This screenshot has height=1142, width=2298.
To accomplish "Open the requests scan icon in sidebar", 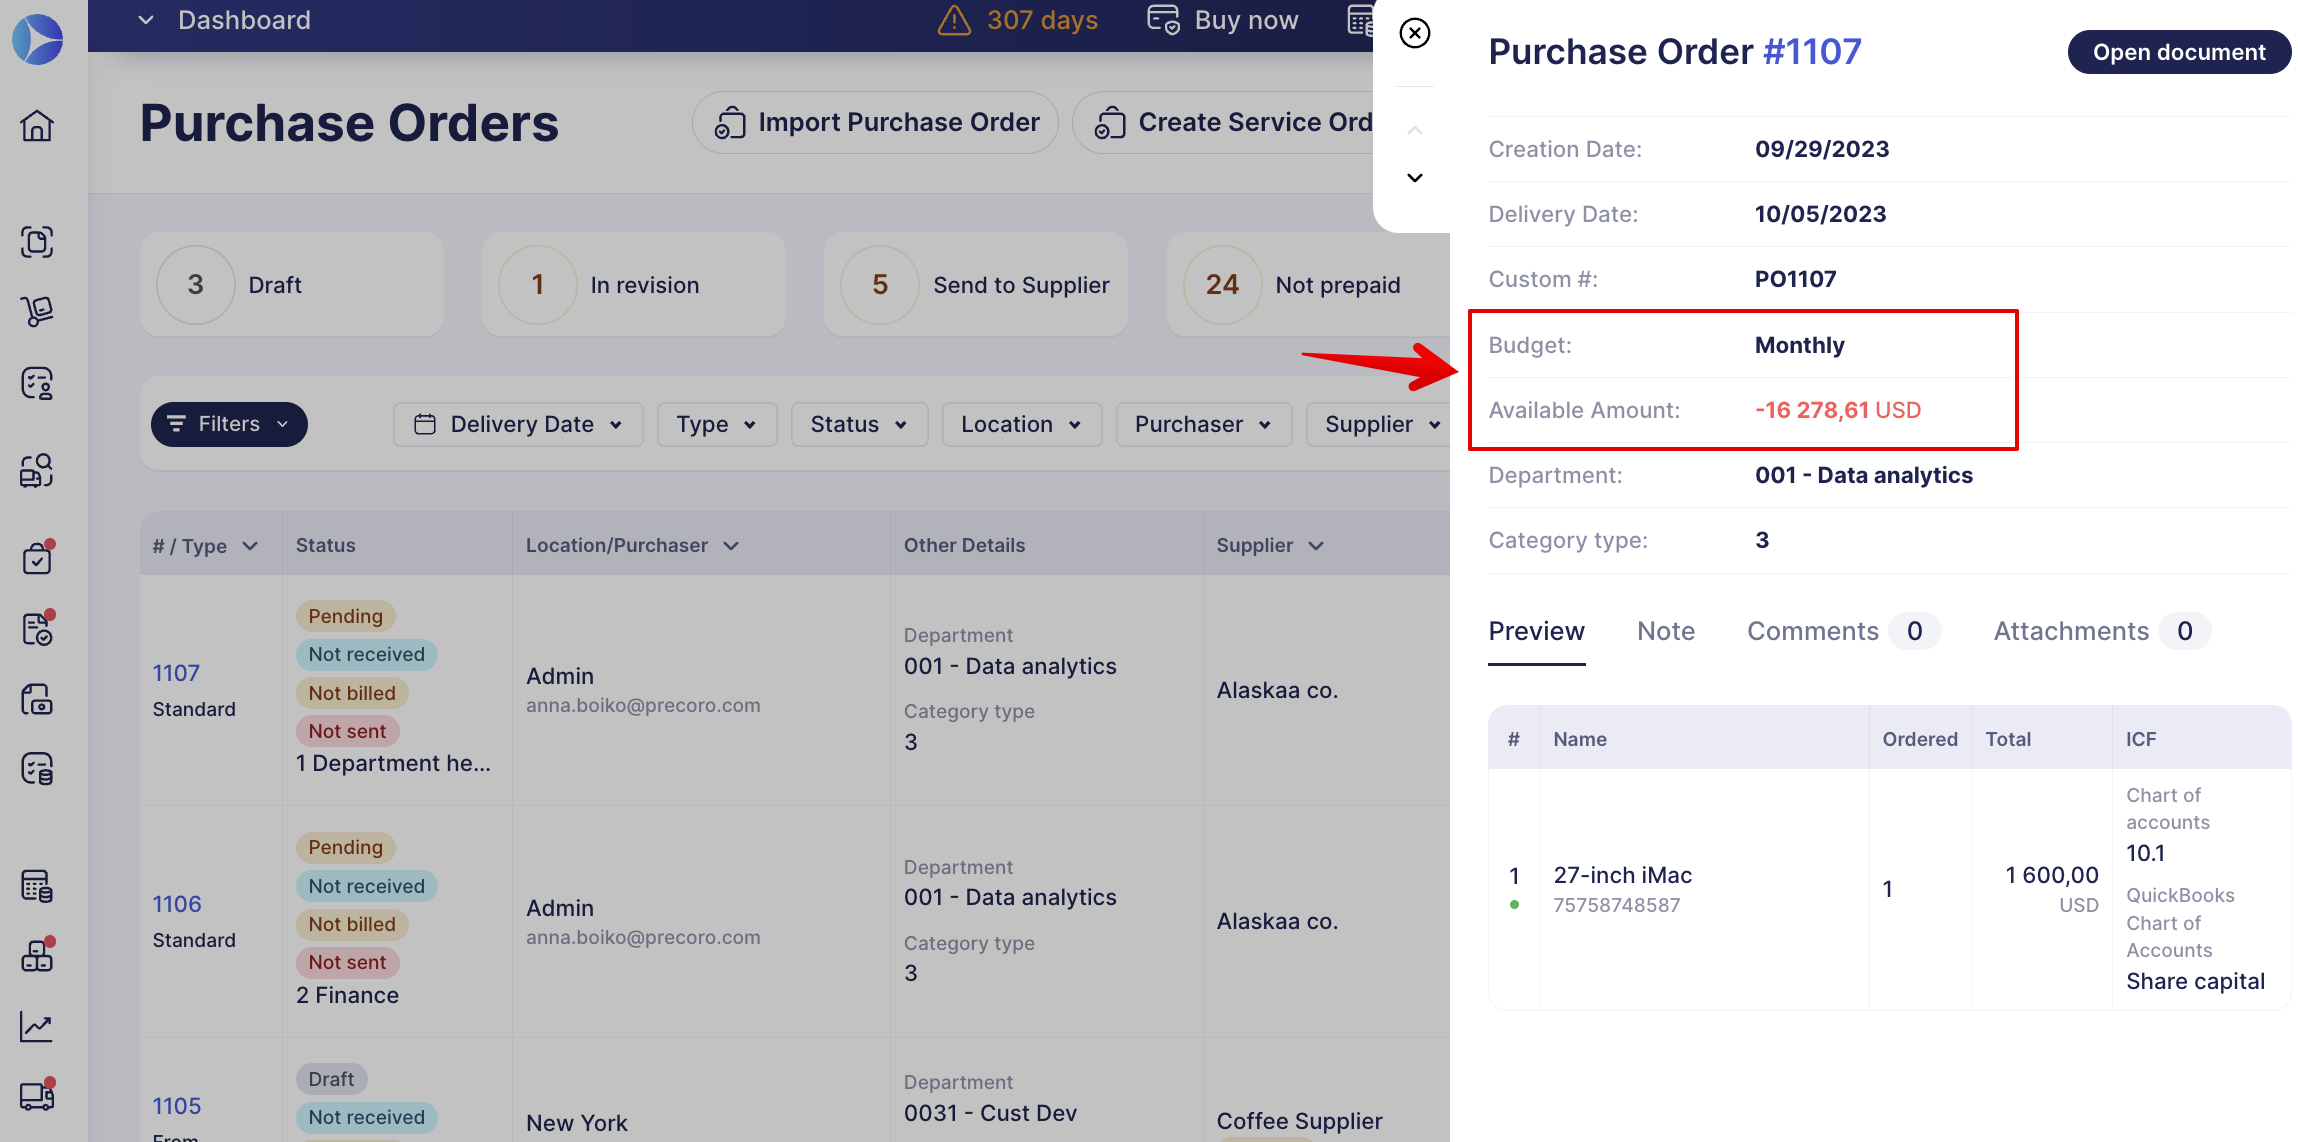I will pos(37,242).
